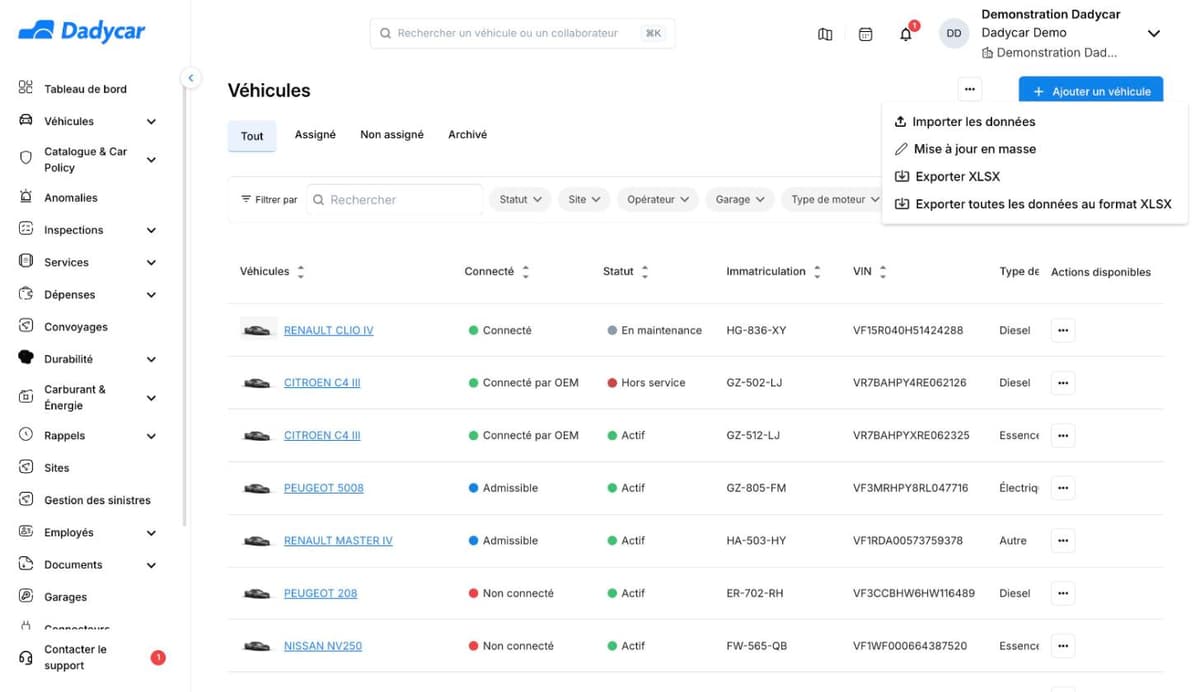
Task: Click the Anomalies sidebar icon
Action: [26, 197]
